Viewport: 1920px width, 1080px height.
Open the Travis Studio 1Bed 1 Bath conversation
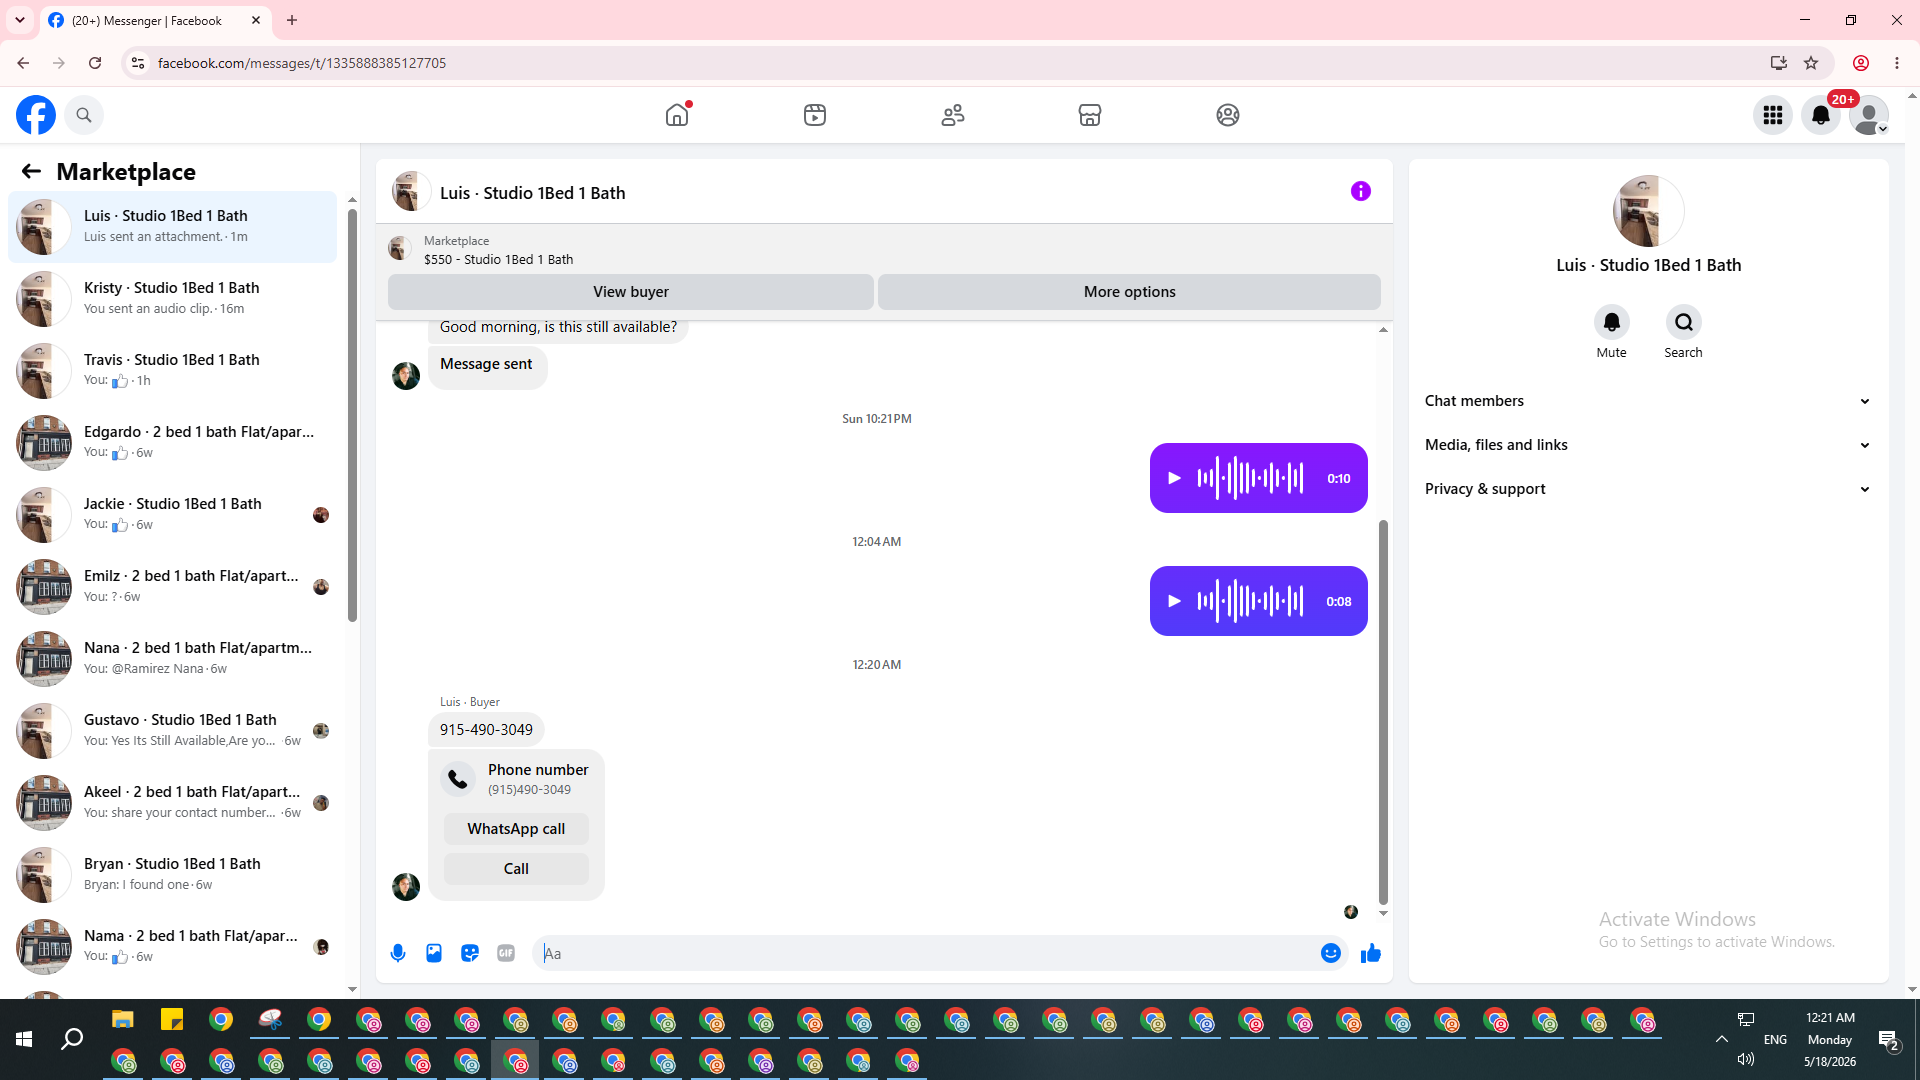(x=172, y=371)
